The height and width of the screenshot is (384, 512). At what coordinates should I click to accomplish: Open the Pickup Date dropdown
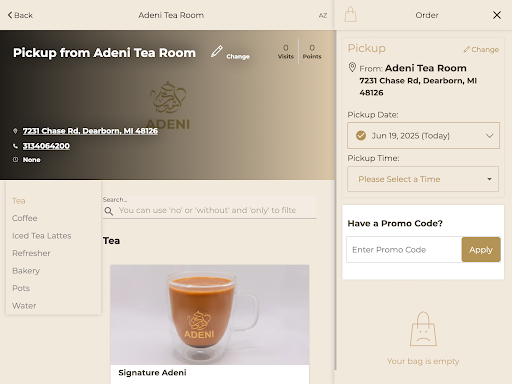423,135
